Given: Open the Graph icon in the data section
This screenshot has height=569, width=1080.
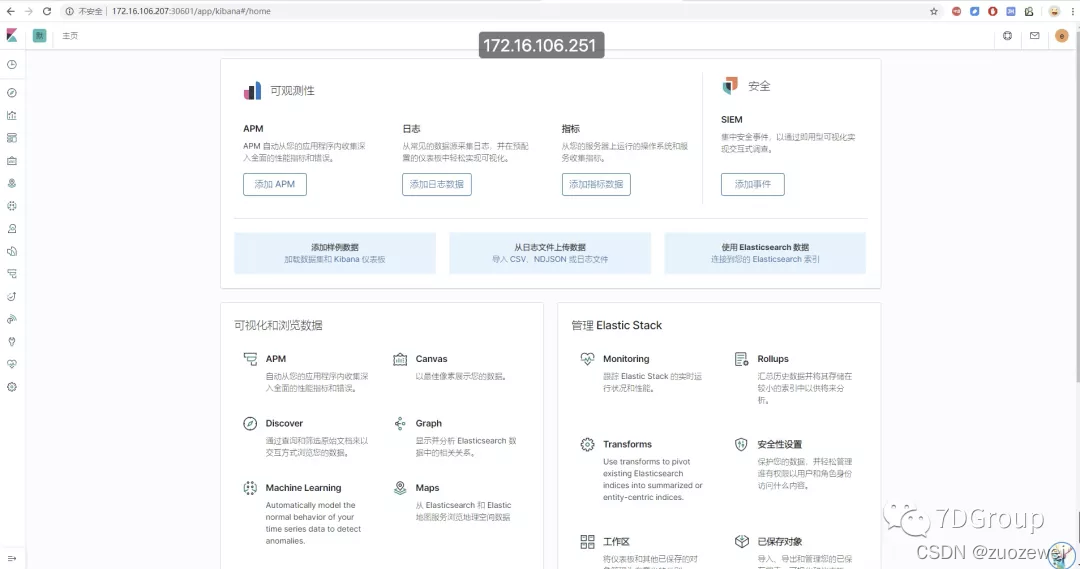Looking at the screenshot, I should [400, 424].
